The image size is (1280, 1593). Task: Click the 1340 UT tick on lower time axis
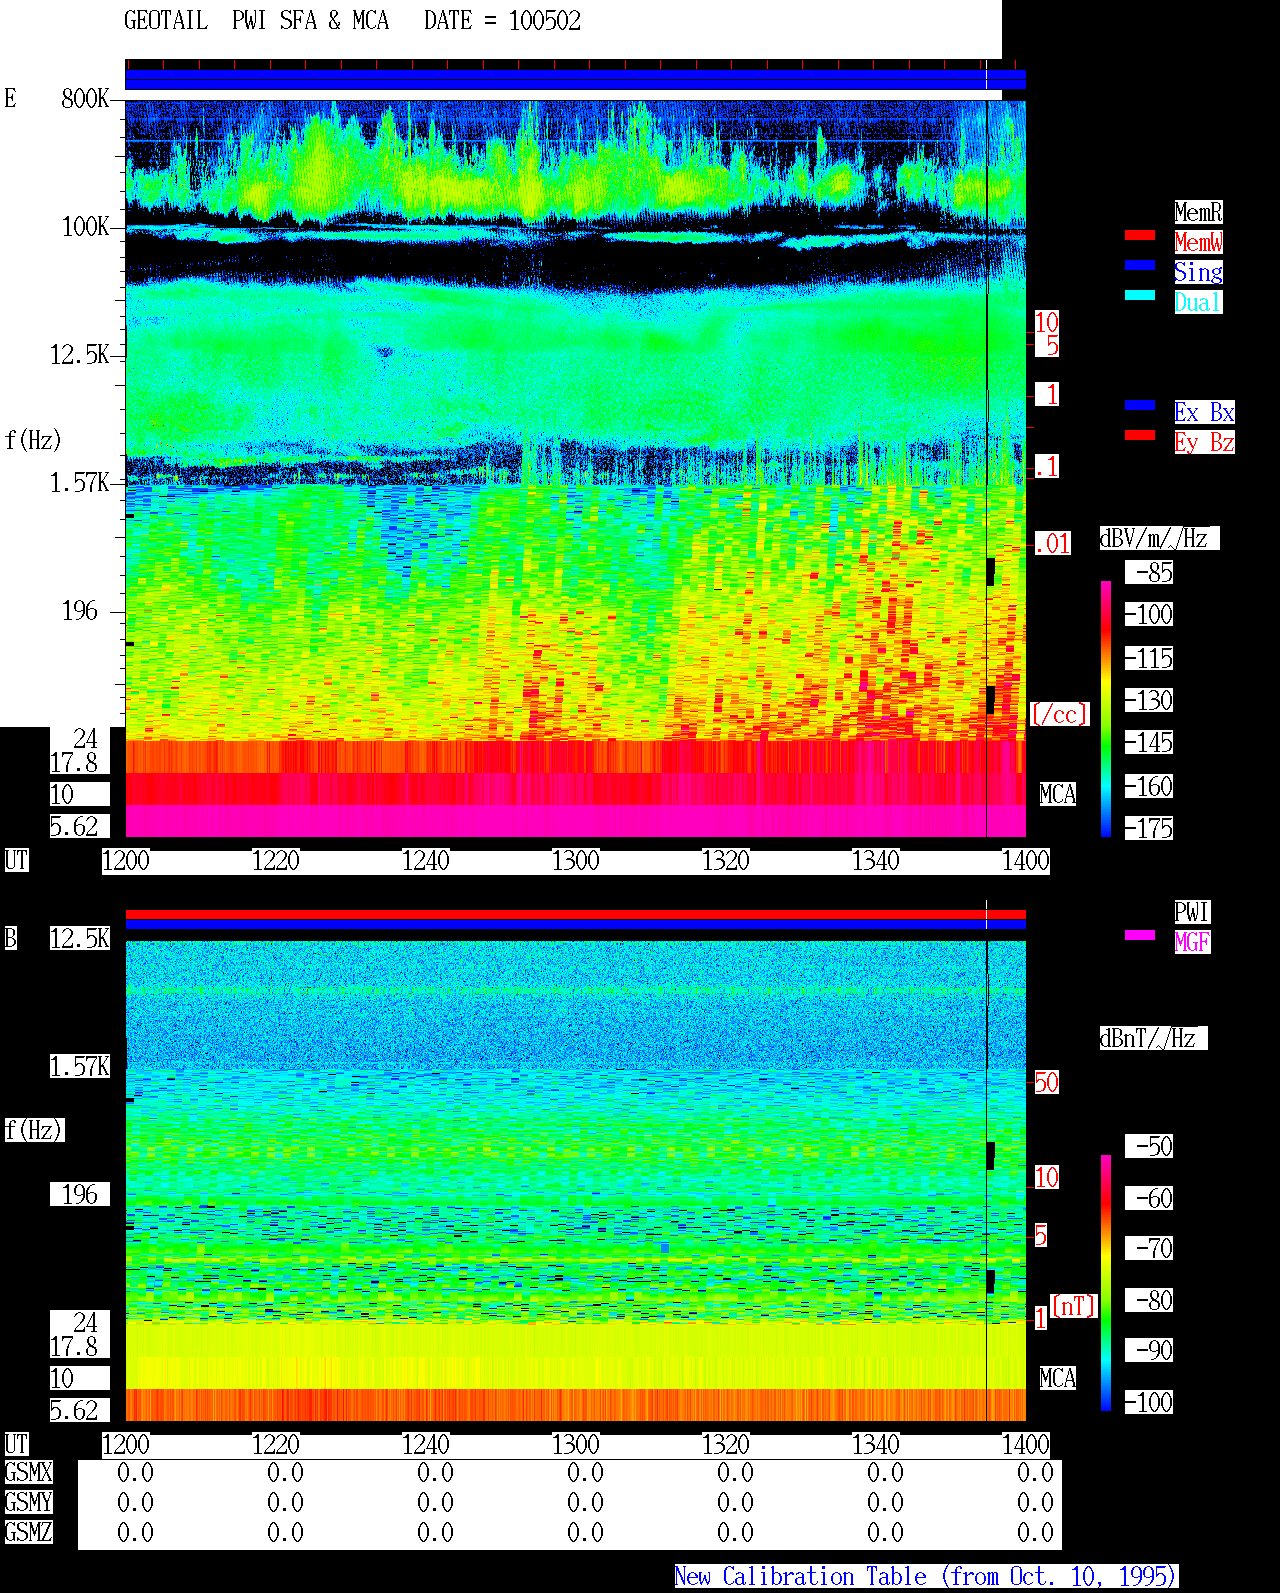876,1445
